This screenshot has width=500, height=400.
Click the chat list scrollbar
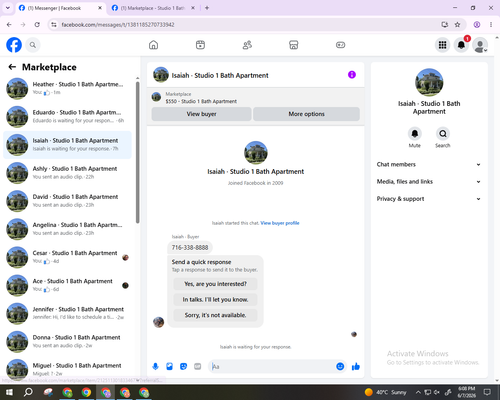click(137, 152)
